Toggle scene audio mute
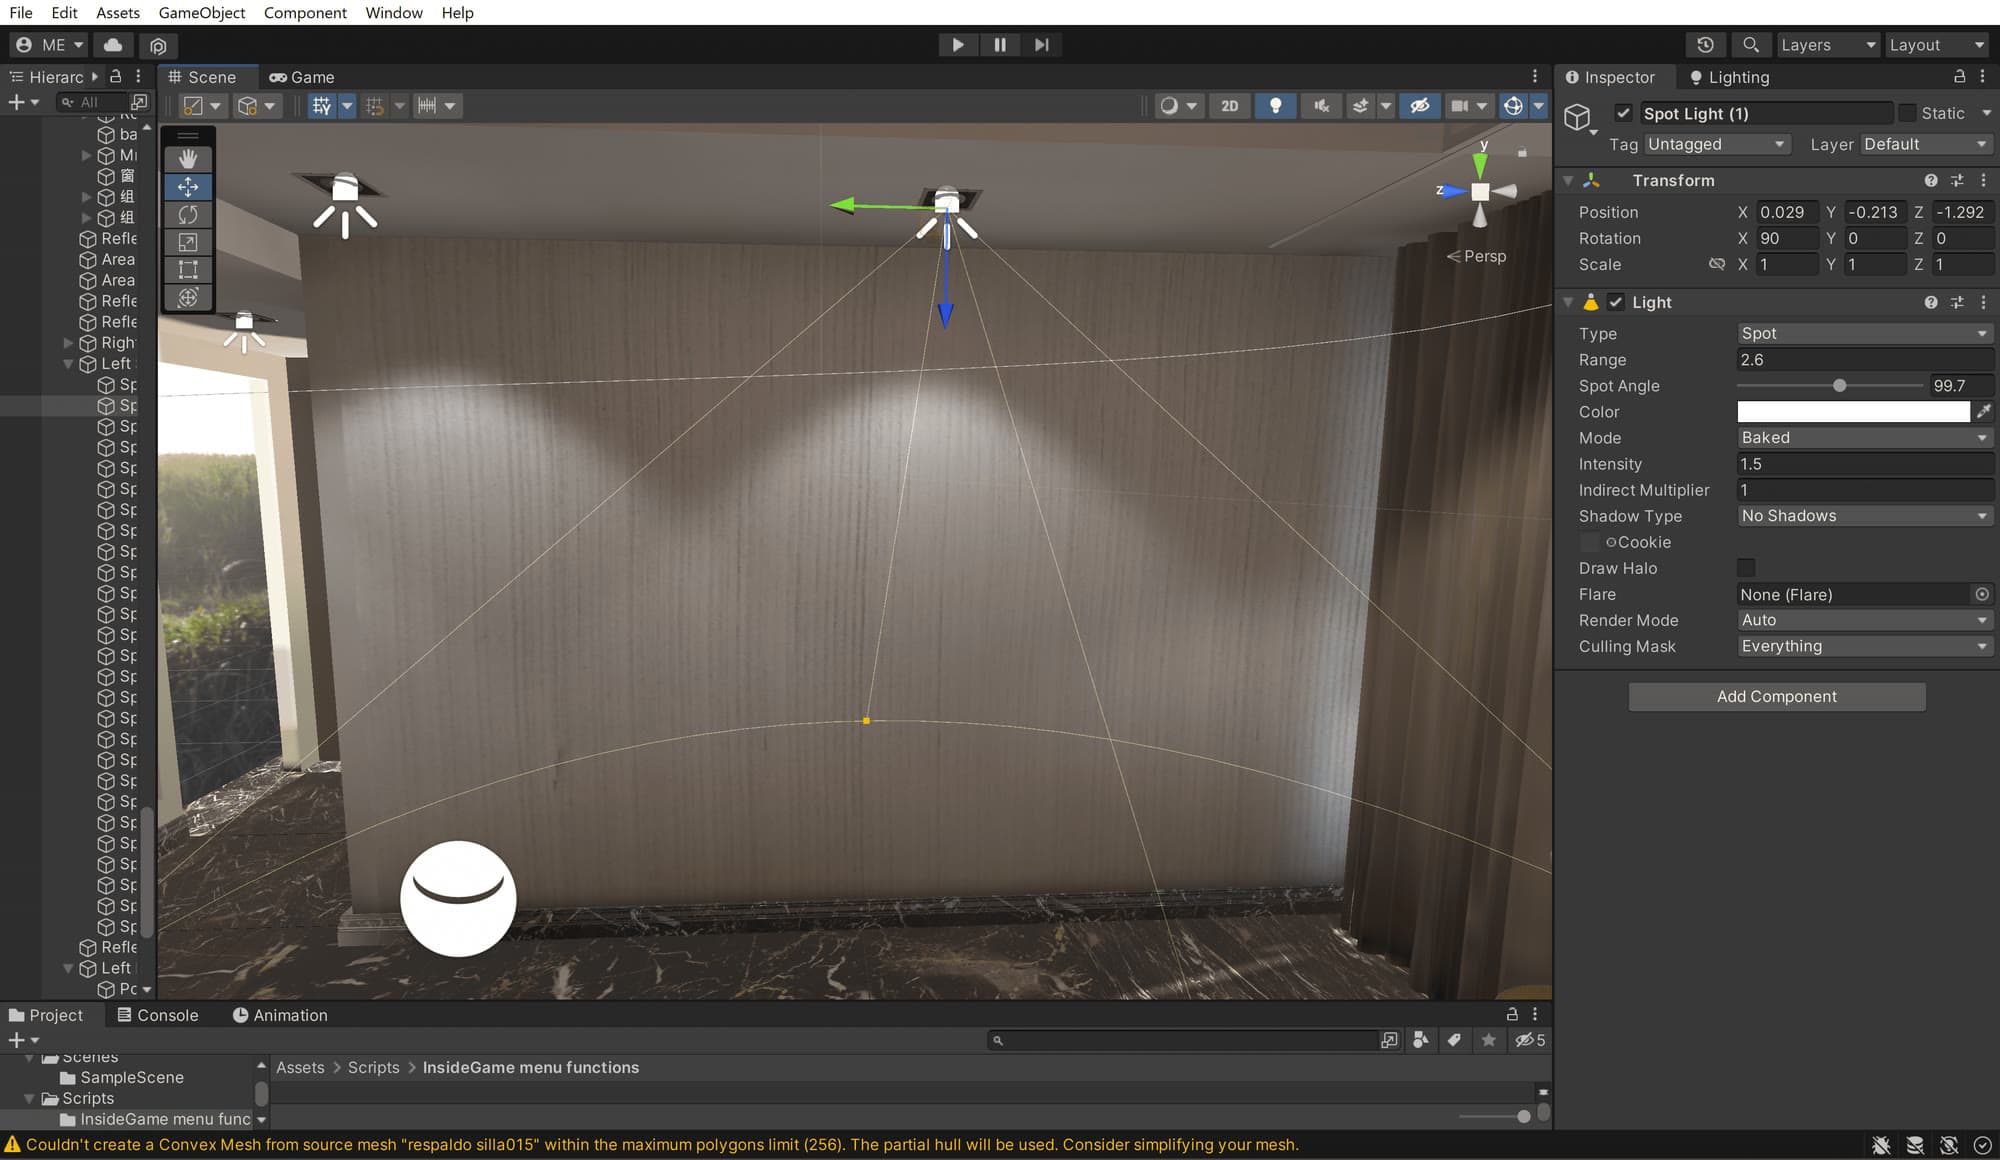 point(1322,106)
